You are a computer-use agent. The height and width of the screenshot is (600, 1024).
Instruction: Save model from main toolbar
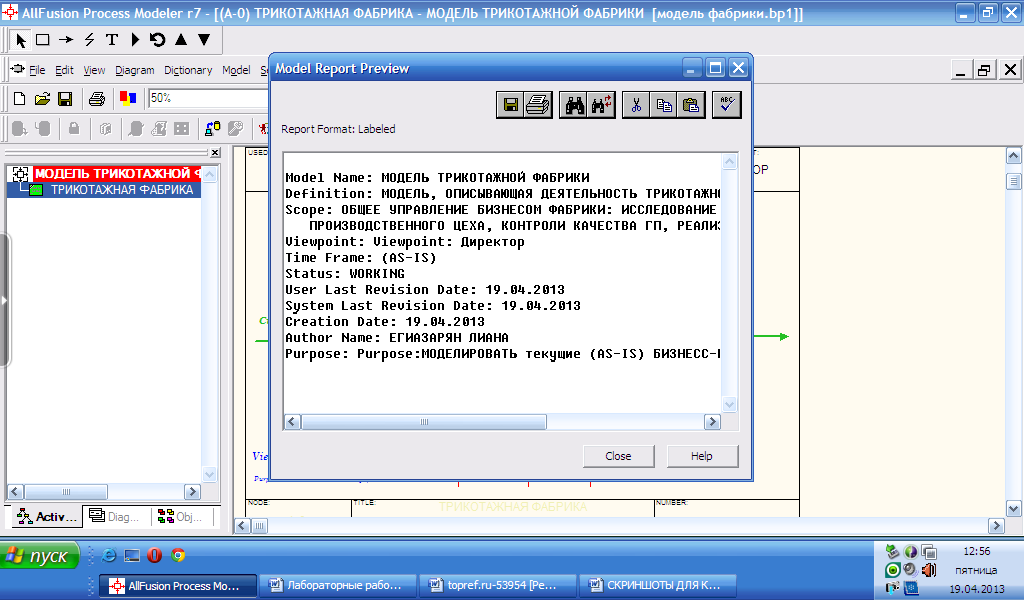point(65,99)
